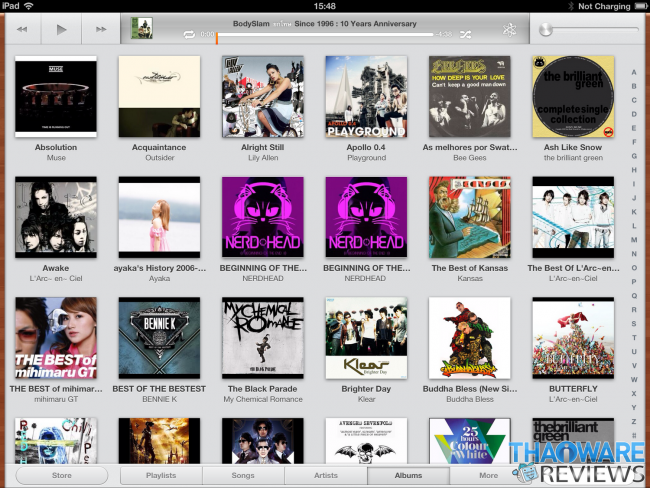Click the song progress scrubber bar
Viewport: 650px width, 488px height.
pos(325,35)
